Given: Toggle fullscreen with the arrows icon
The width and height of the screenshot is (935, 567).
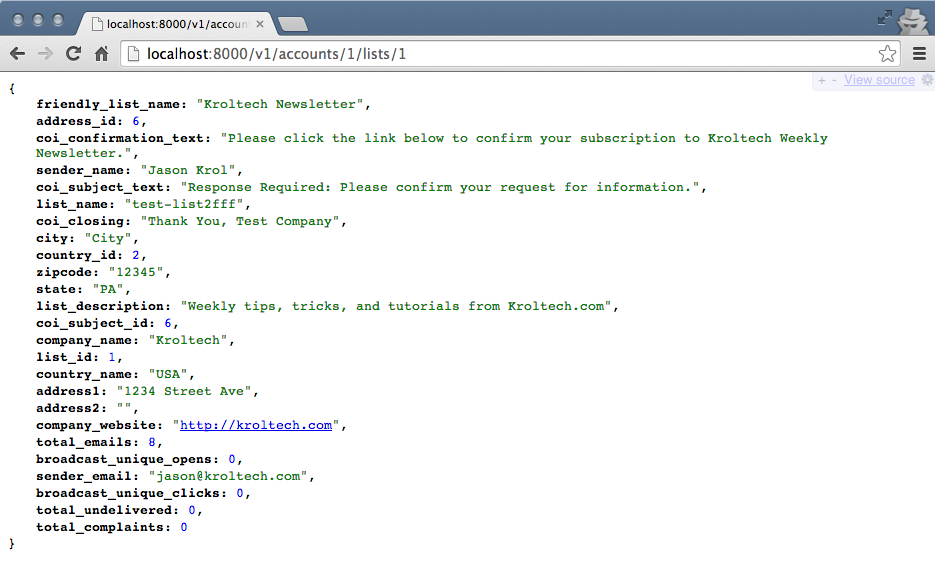Looking at the screenshot, I should point(885,18).
